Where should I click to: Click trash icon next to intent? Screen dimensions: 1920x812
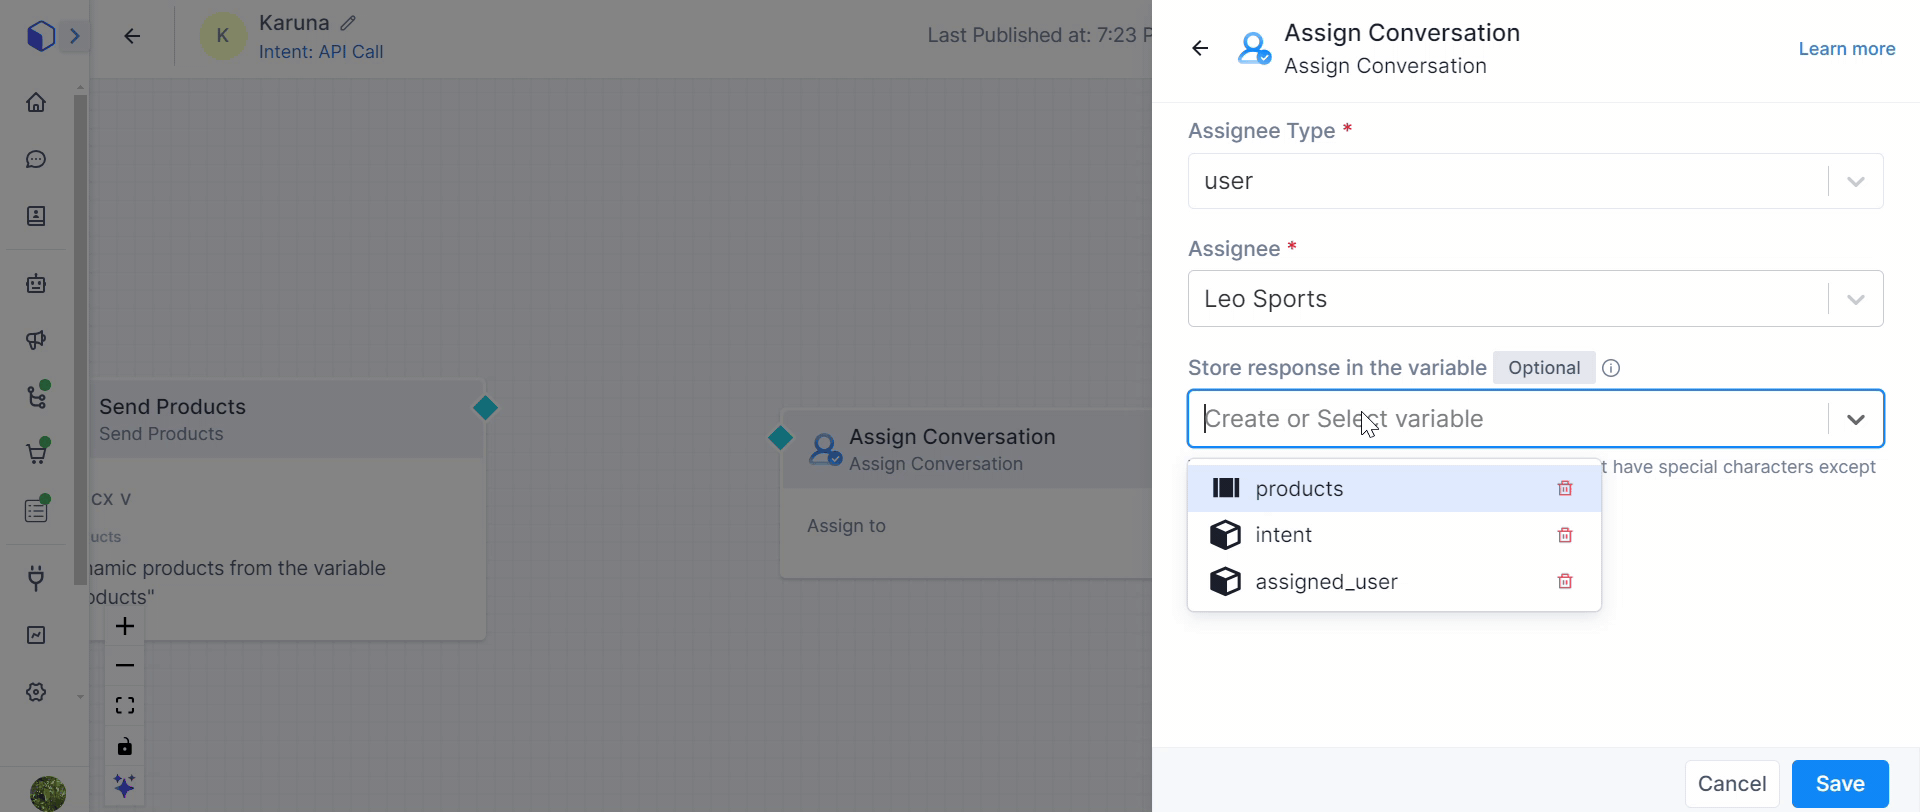click(1565, 535)
